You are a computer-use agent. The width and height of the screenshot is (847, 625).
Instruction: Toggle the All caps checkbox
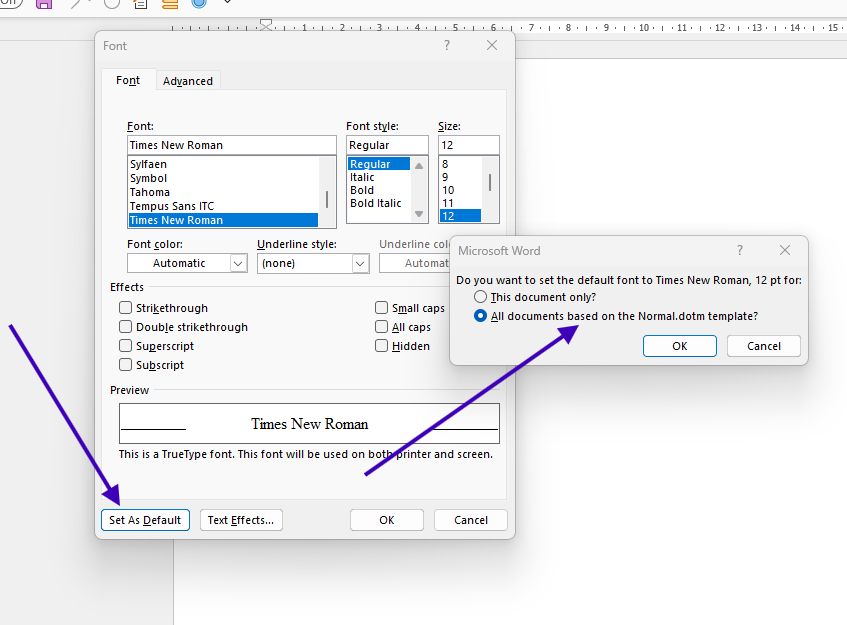tap(381, 327)
